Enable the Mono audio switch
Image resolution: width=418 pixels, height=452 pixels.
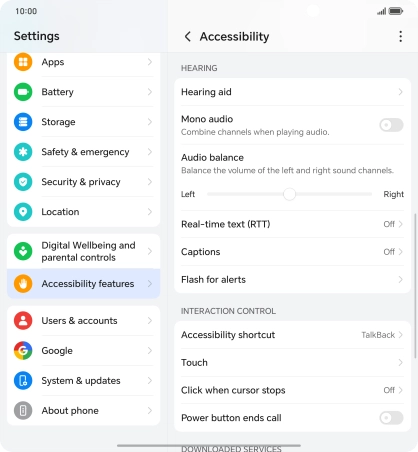(391, 125)
